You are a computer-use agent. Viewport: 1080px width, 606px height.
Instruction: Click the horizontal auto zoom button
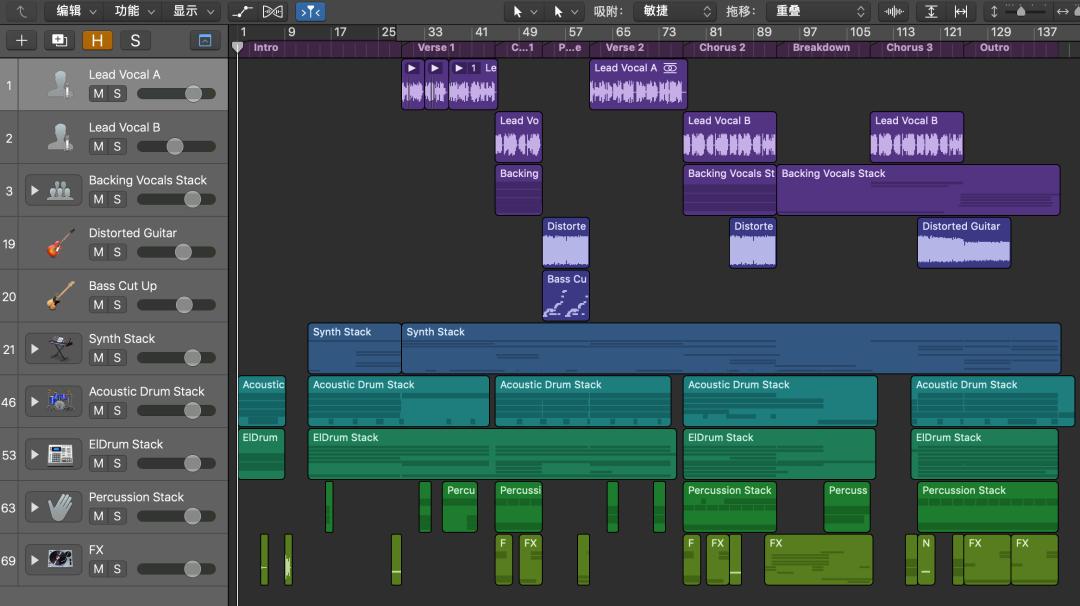(961, 12)
